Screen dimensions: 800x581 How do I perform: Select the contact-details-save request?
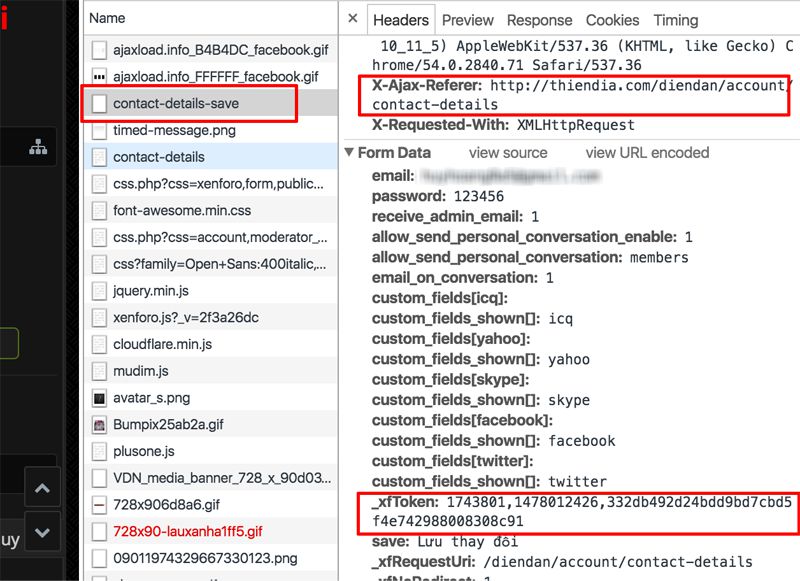176,103
